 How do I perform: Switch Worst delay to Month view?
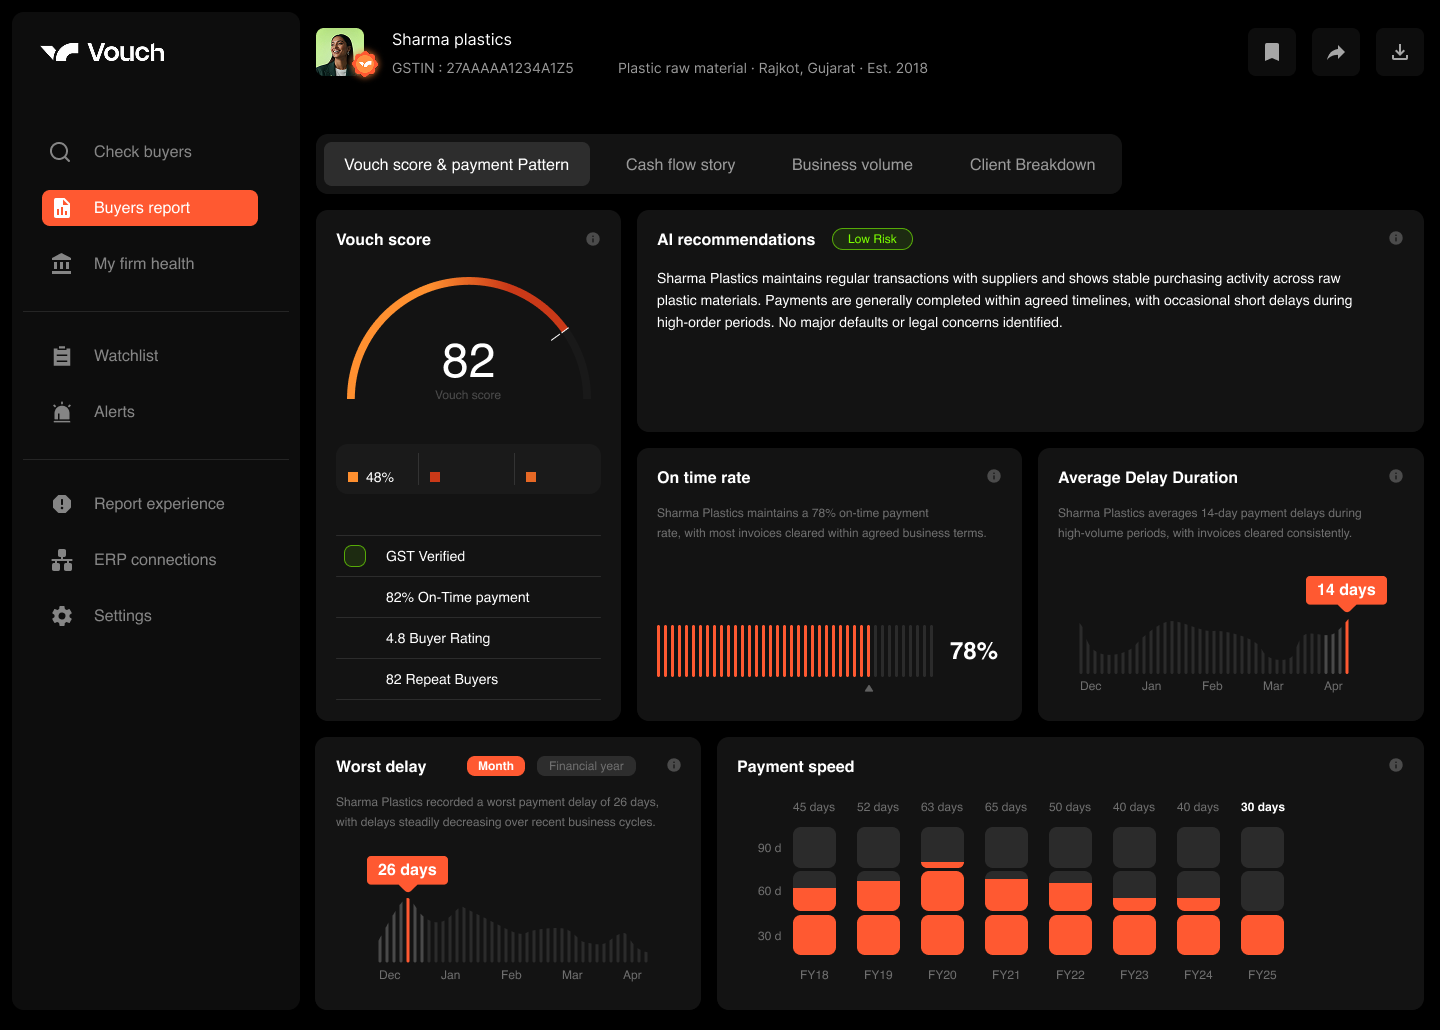tap(496, 766)
